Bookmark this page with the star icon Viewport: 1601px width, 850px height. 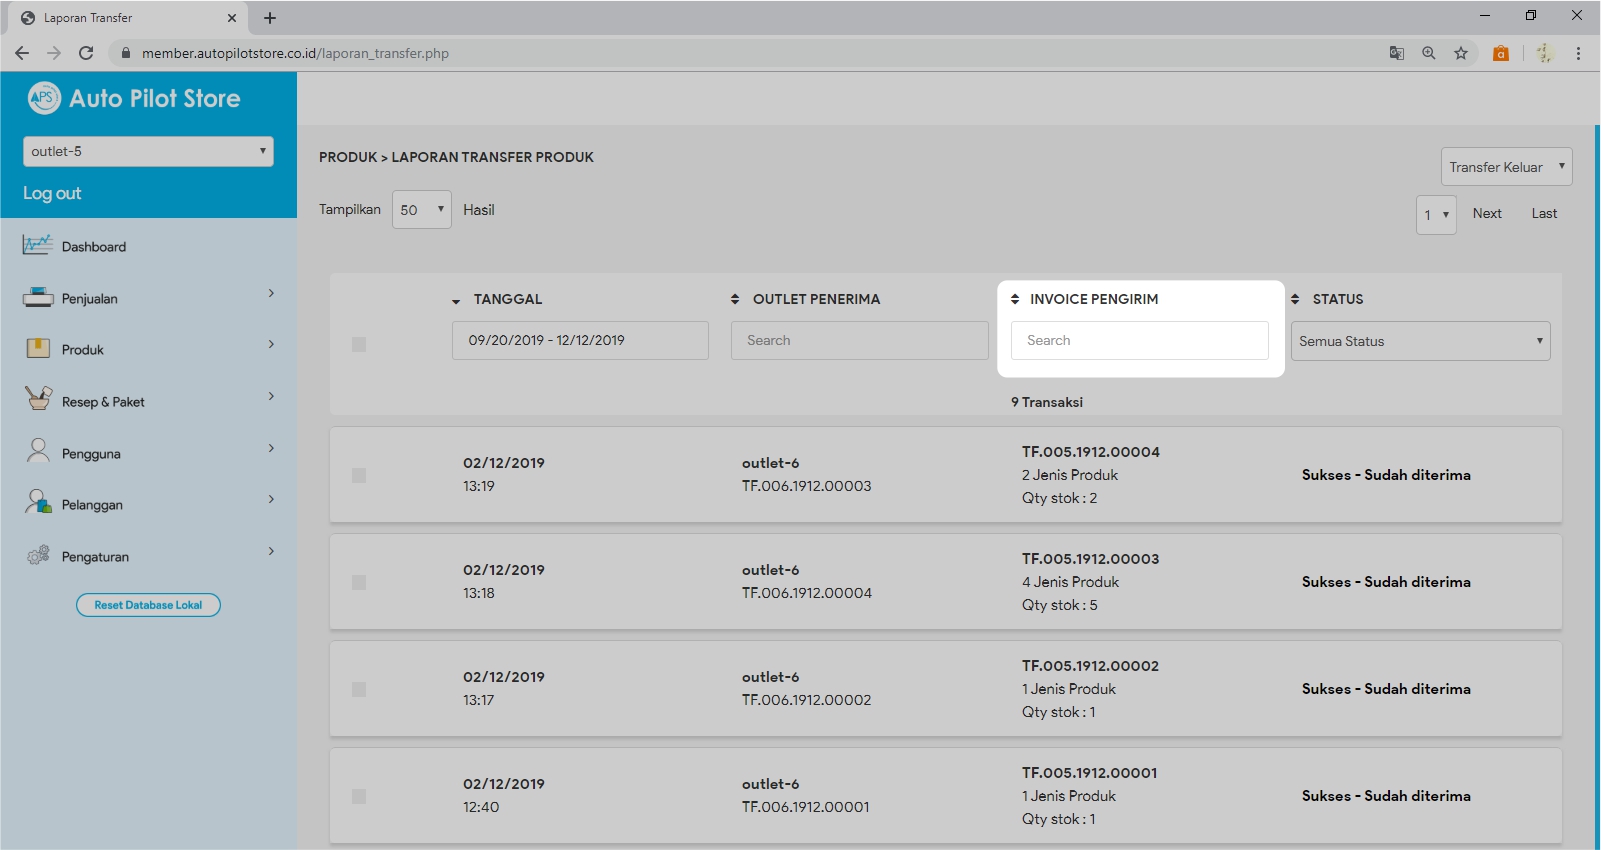click(1461, 53)
